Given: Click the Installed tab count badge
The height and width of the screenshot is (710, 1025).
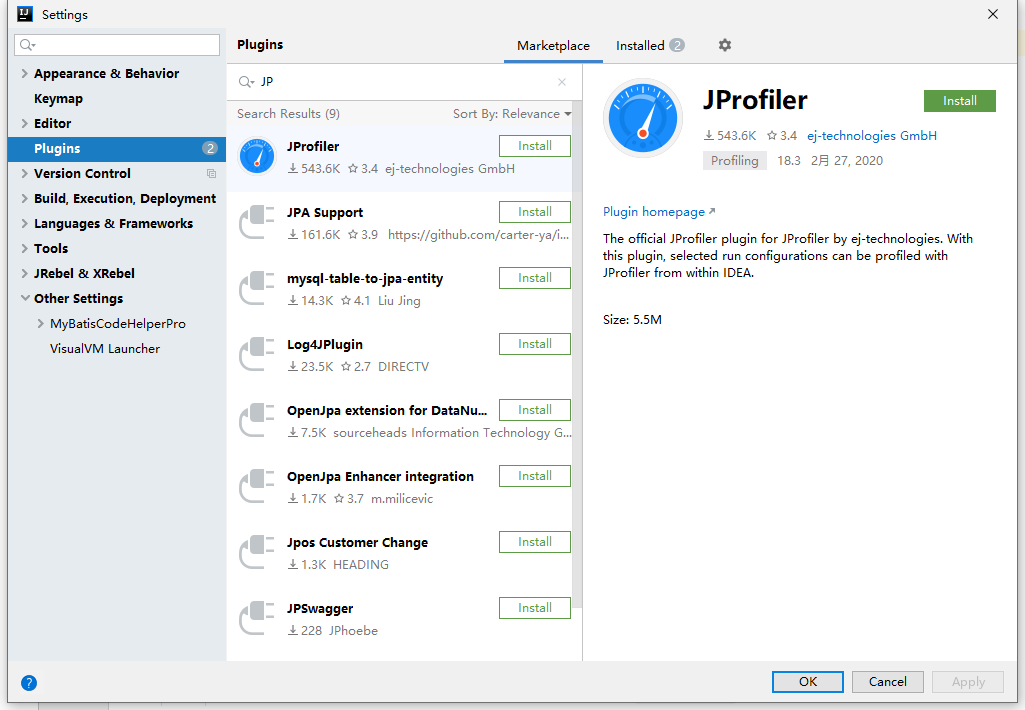Looking at the screenshot, I should point(677,45).
